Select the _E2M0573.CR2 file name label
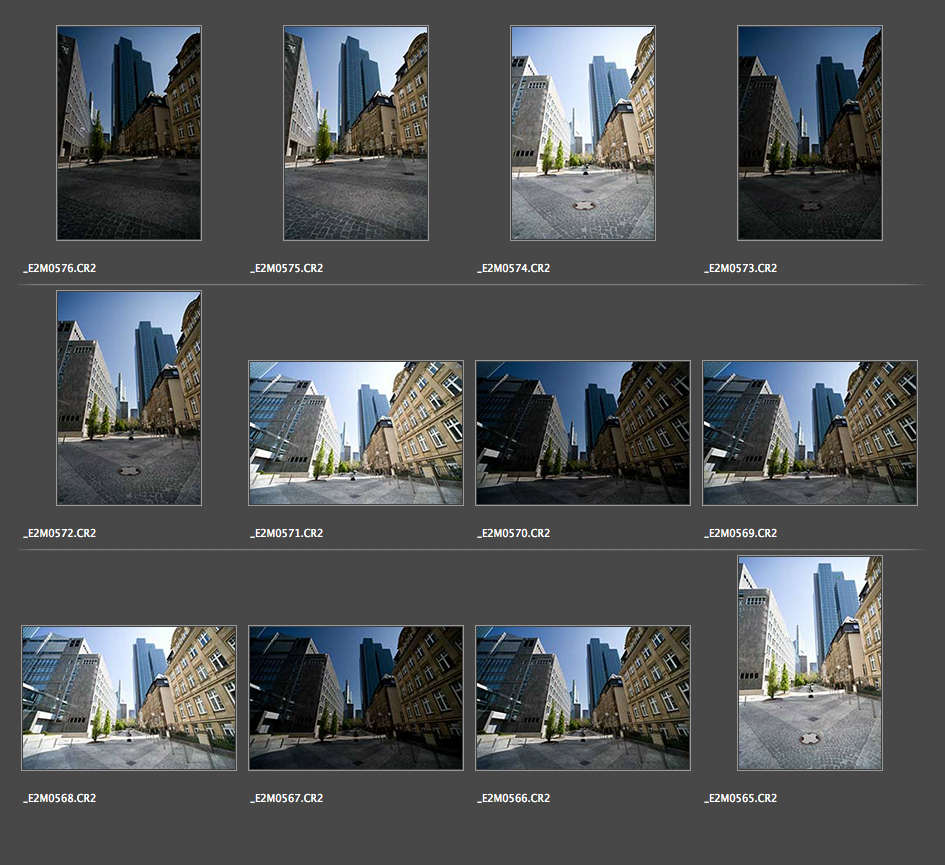Viewport: 945px width, 865px height. click(x=741, y=268)
